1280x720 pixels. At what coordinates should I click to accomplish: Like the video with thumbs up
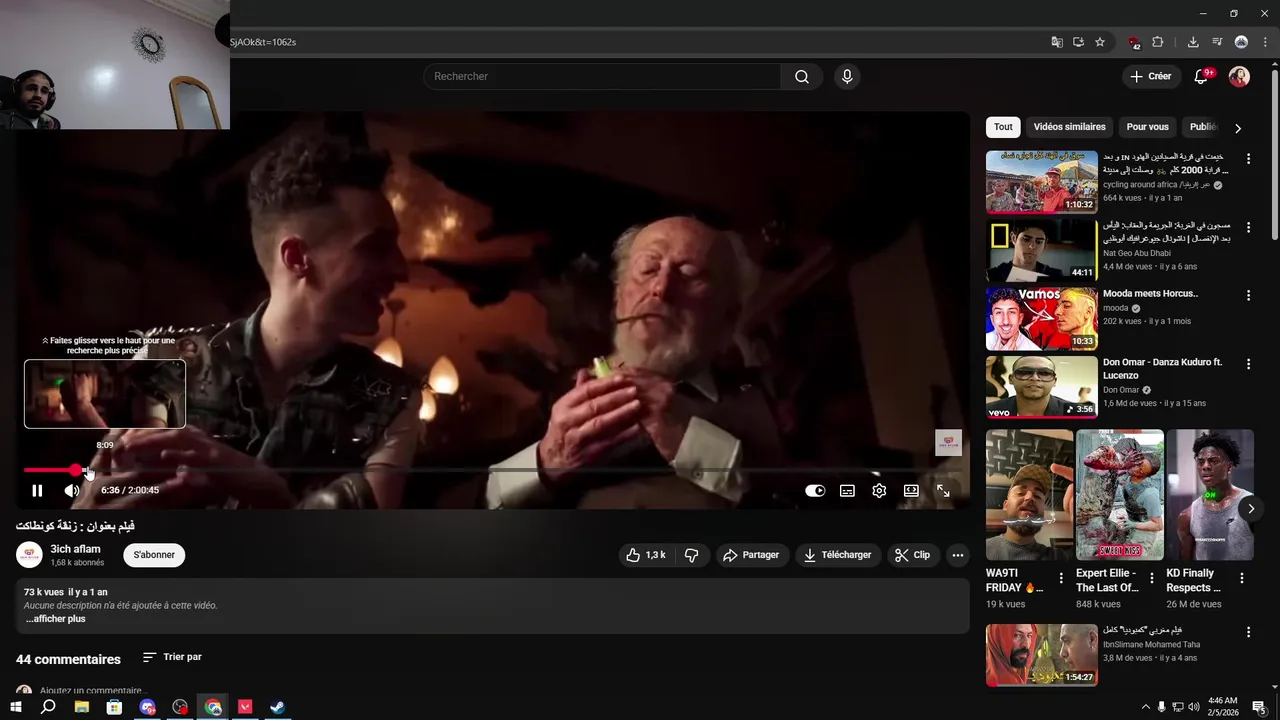(645, 555)
